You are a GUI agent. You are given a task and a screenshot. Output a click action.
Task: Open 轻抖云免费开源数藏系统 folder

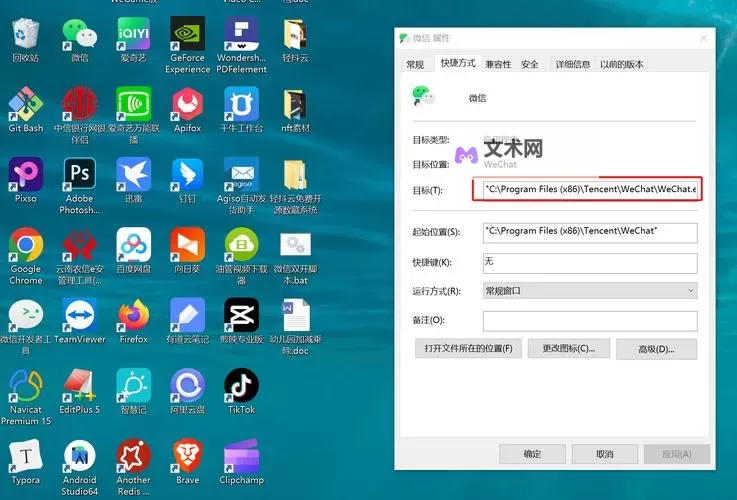click(x=295, y=174)
